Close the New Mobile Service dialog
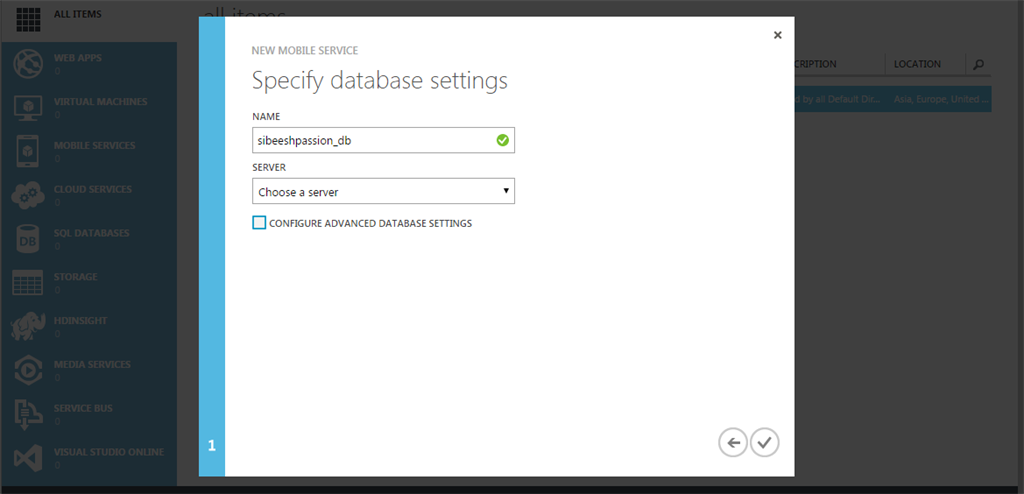This screenshot has height=494, width=1024. 778,35
